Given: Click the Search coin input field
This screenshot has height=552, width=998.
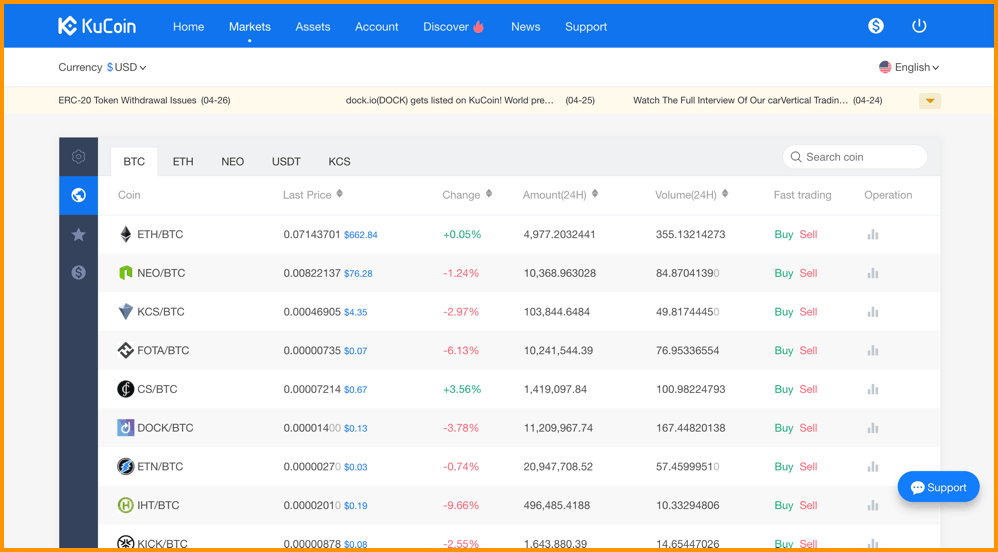Looking at the screenshot, I should point(855,157).
